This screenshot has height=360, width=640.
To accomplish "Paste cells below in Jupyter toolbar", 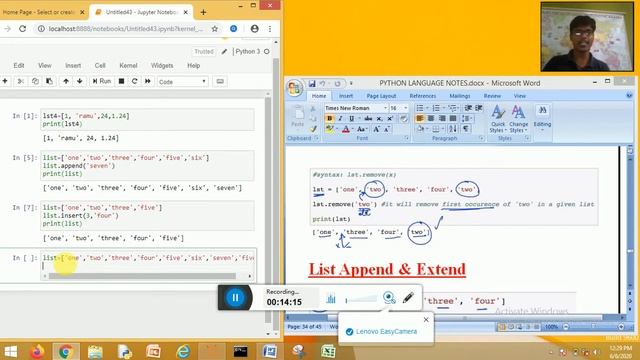I will 49,81.
